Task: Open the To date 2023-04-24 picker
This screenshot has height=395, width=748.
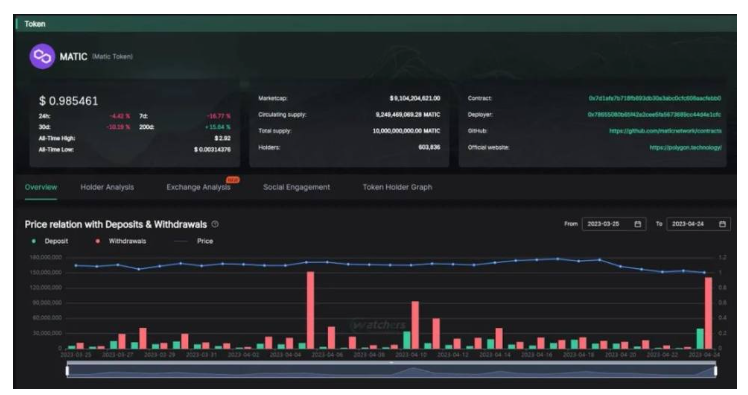Action: 698,224
